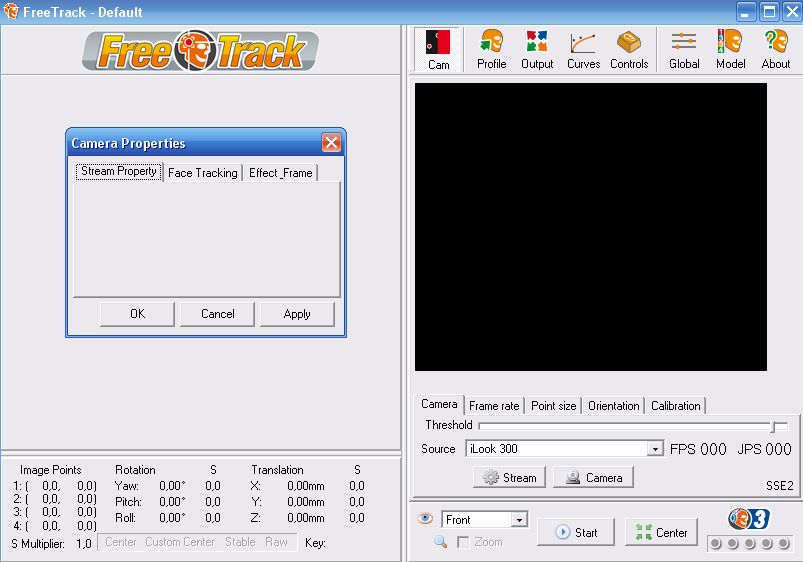The height and width of the screenshot is (562, 803).
Task: Enable the Zoom checkbox
Action: coord(463,542)
